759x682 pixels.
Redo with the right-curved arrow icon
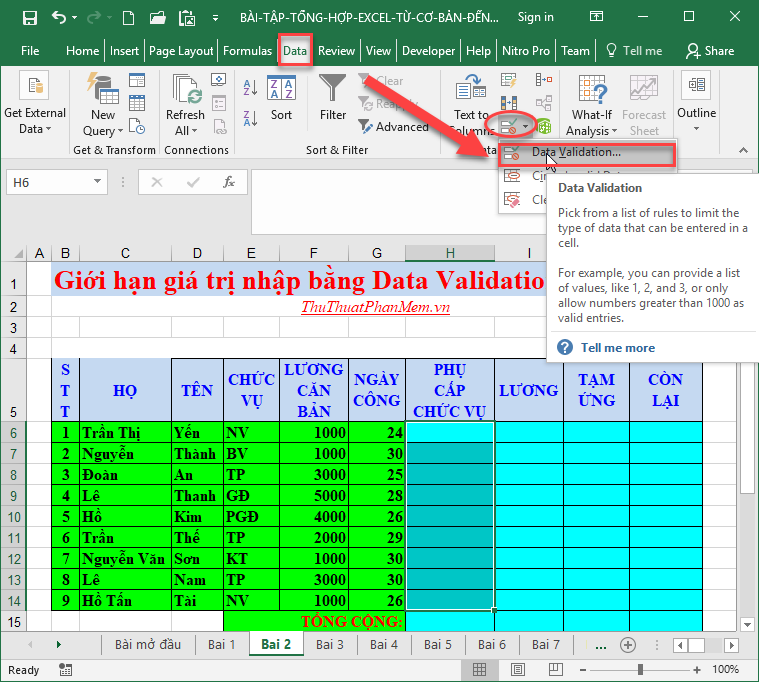click(93, 18)
